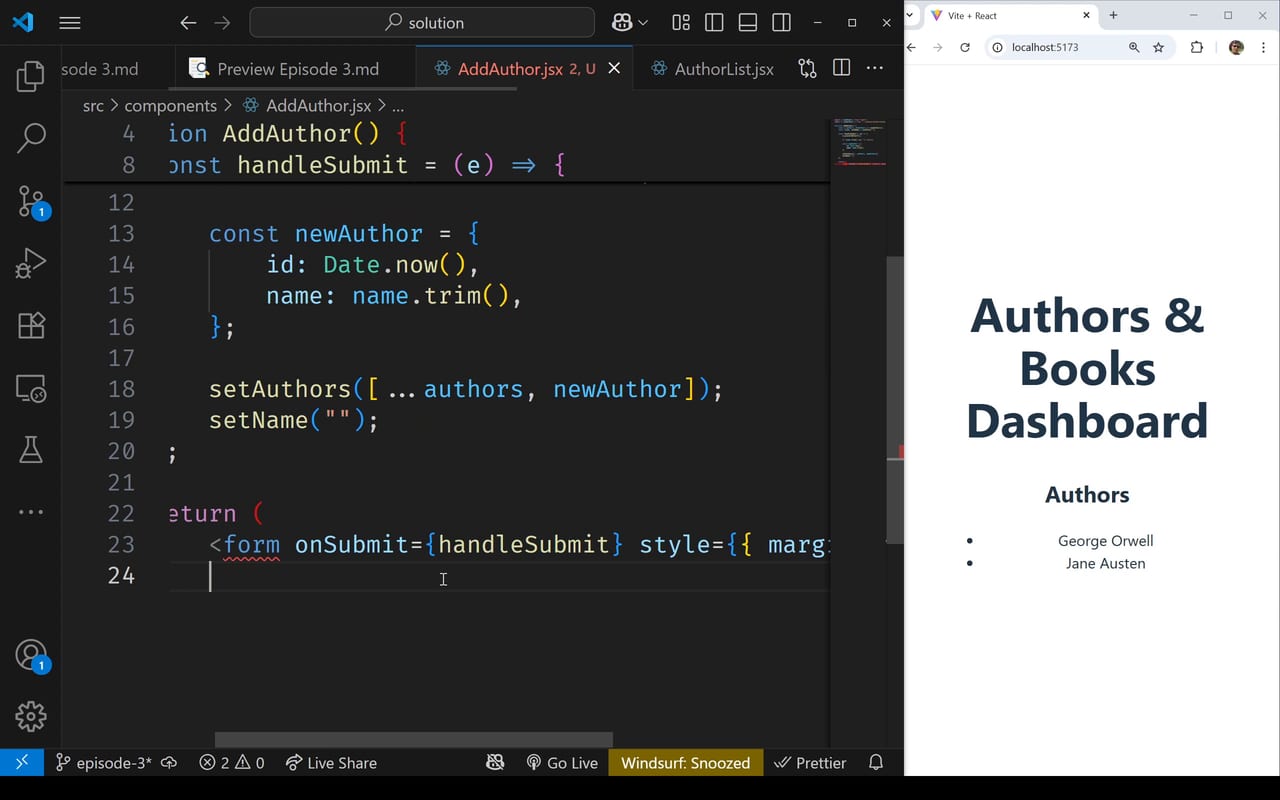Expand additional views ellipsis in the activity bar
Viewport: 1280px width, 800px height.
(x=31, y=512)
